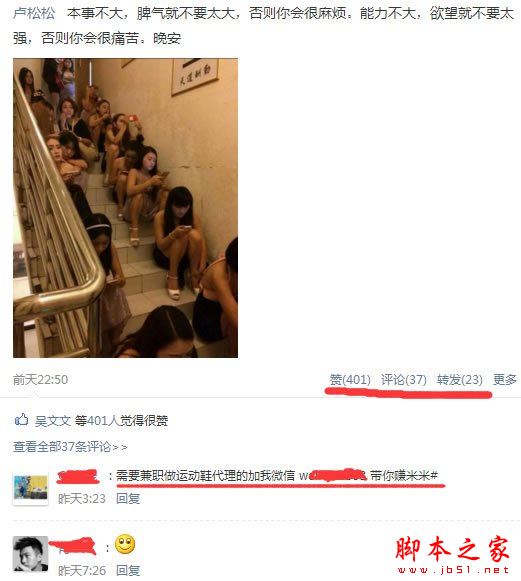Click the www.jb51.net watermark URL

tap(453, 570)
